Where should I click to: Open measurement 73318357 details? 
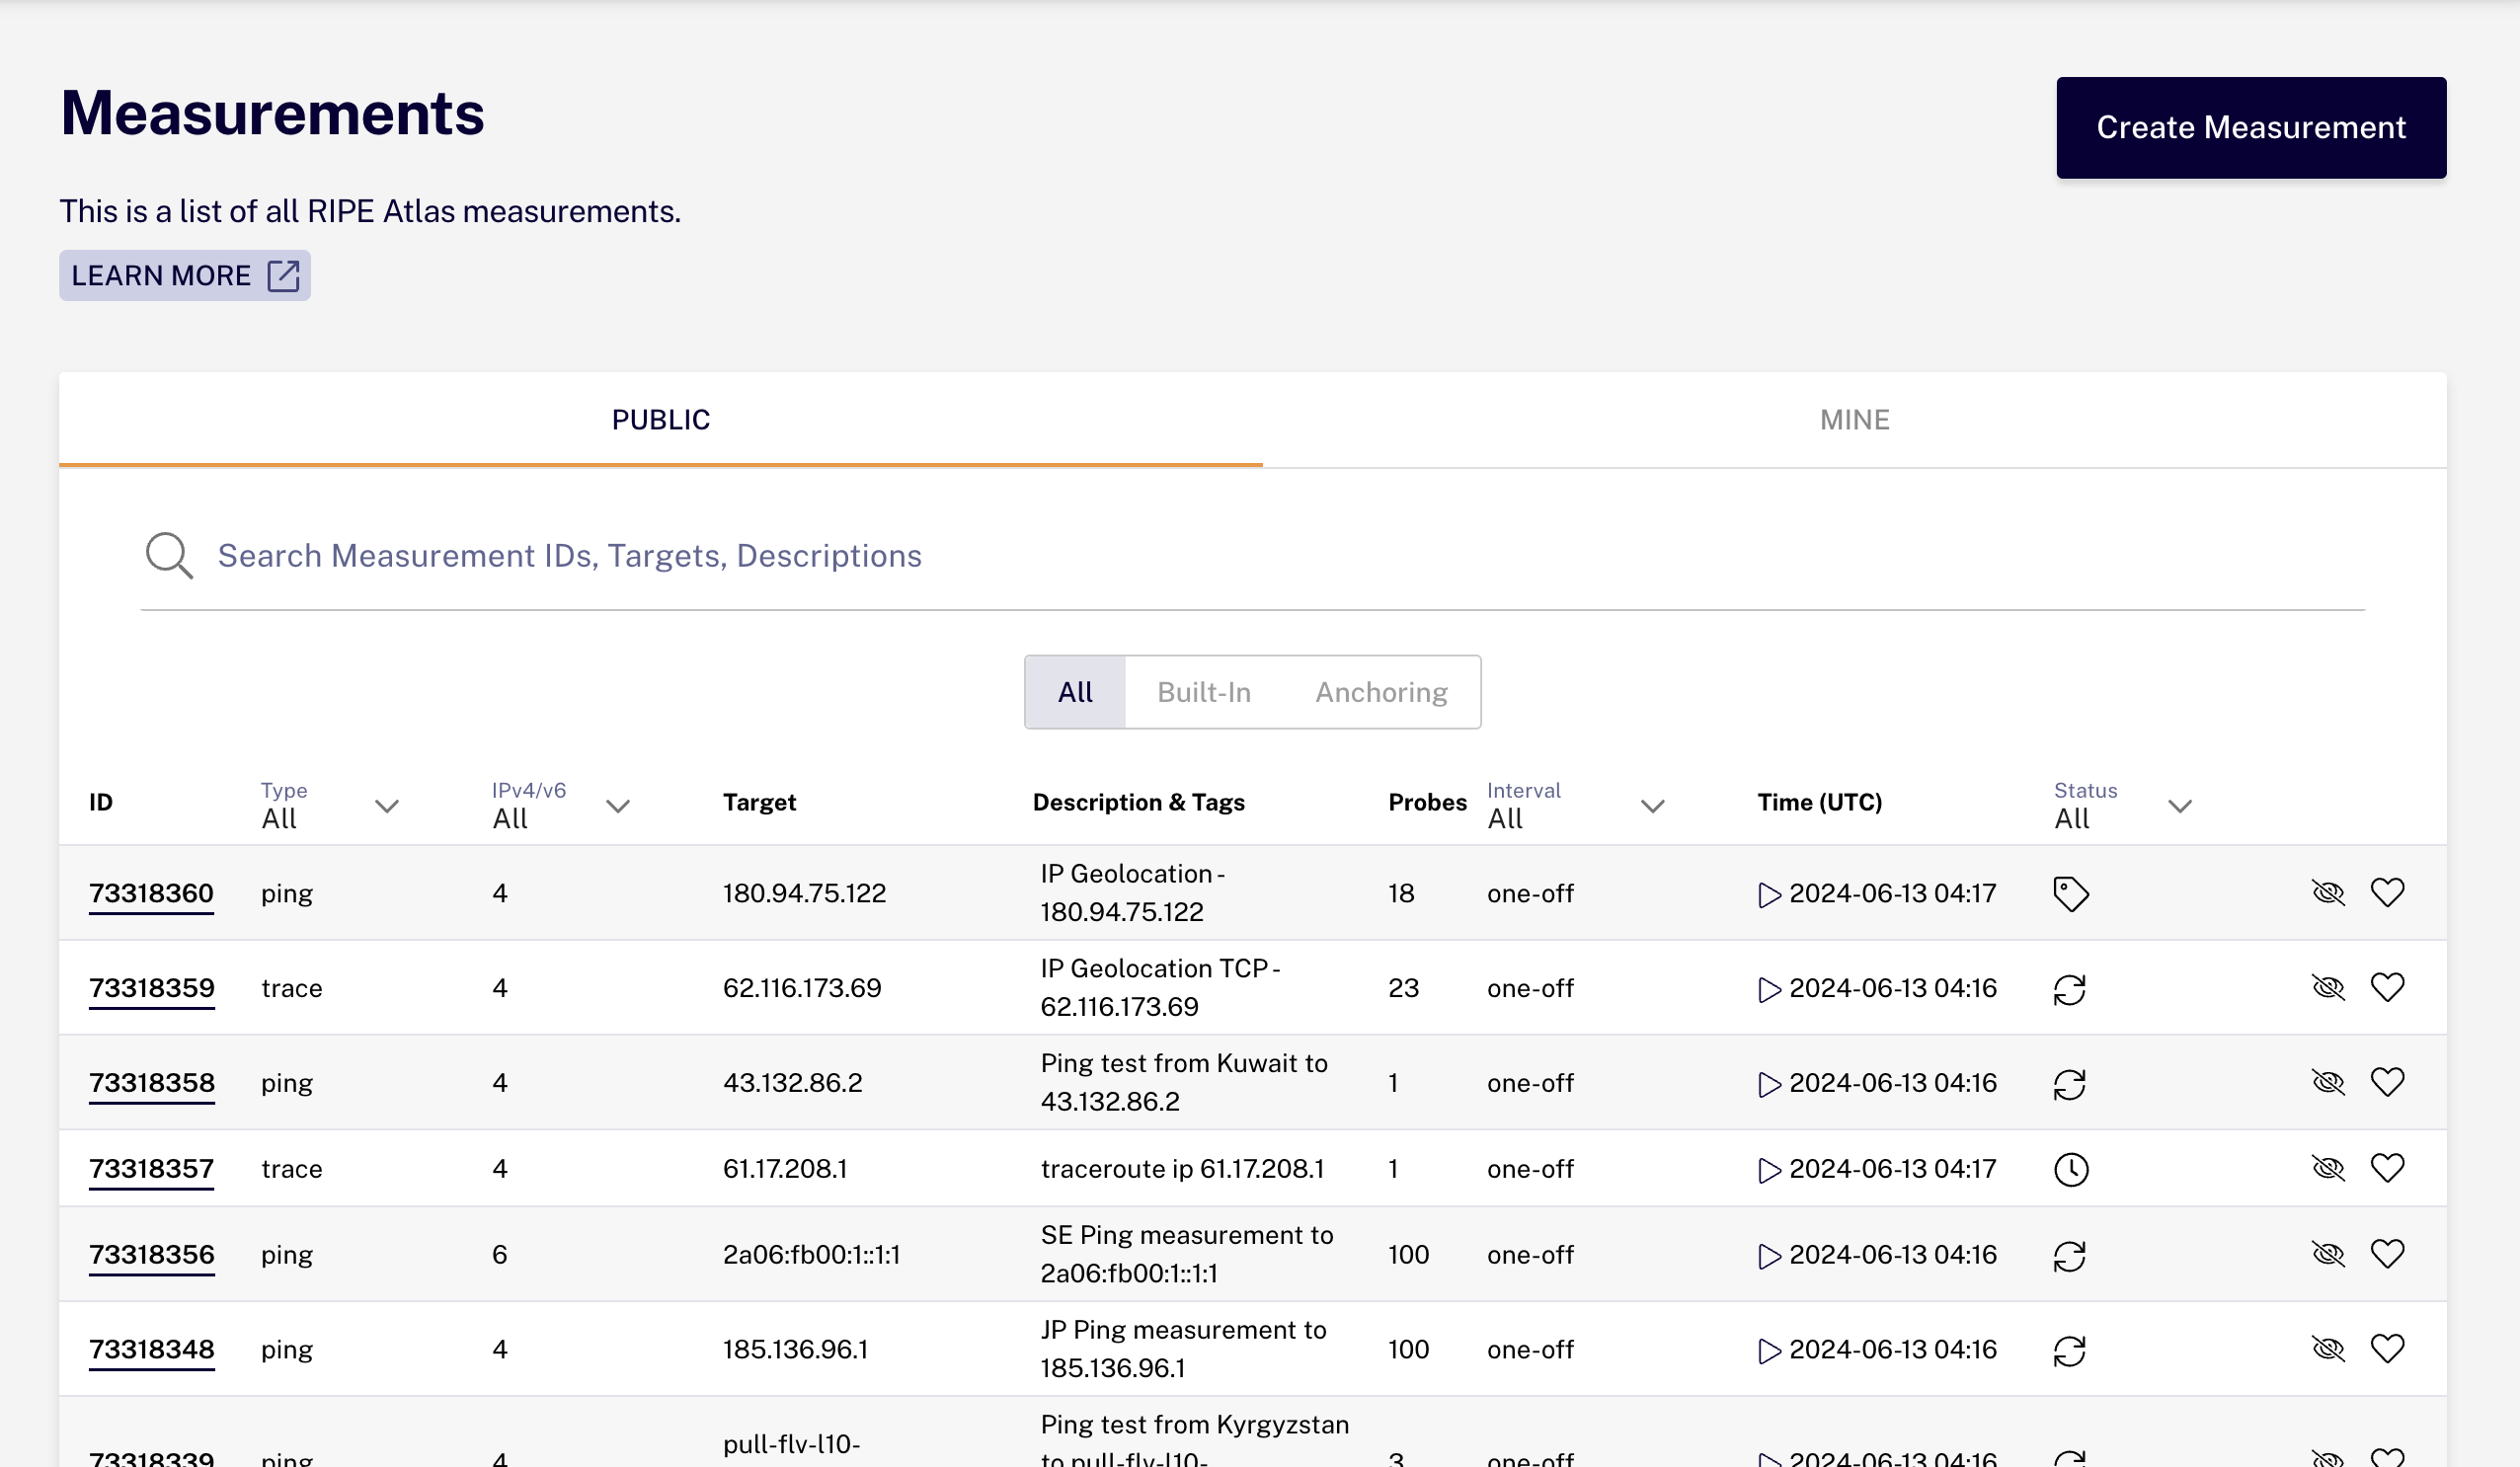(x=151, y=1169)
